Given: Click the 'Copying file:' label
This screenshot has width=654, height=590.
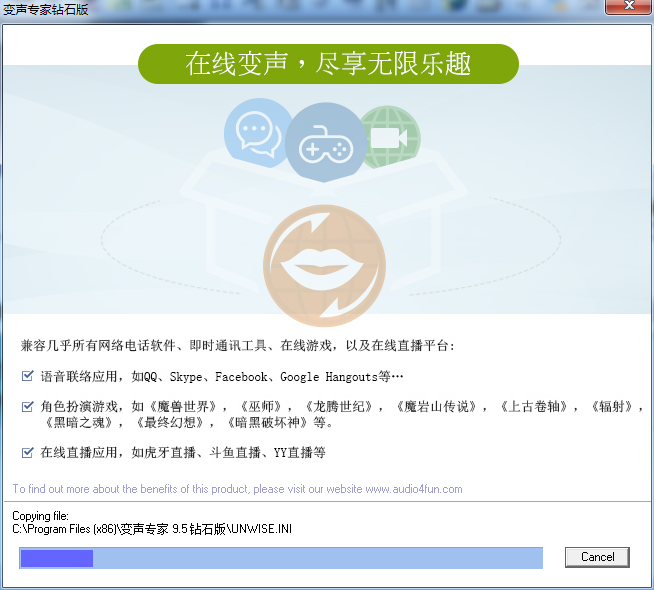Looking at the screenshot, I should click(x=40, y=516).
